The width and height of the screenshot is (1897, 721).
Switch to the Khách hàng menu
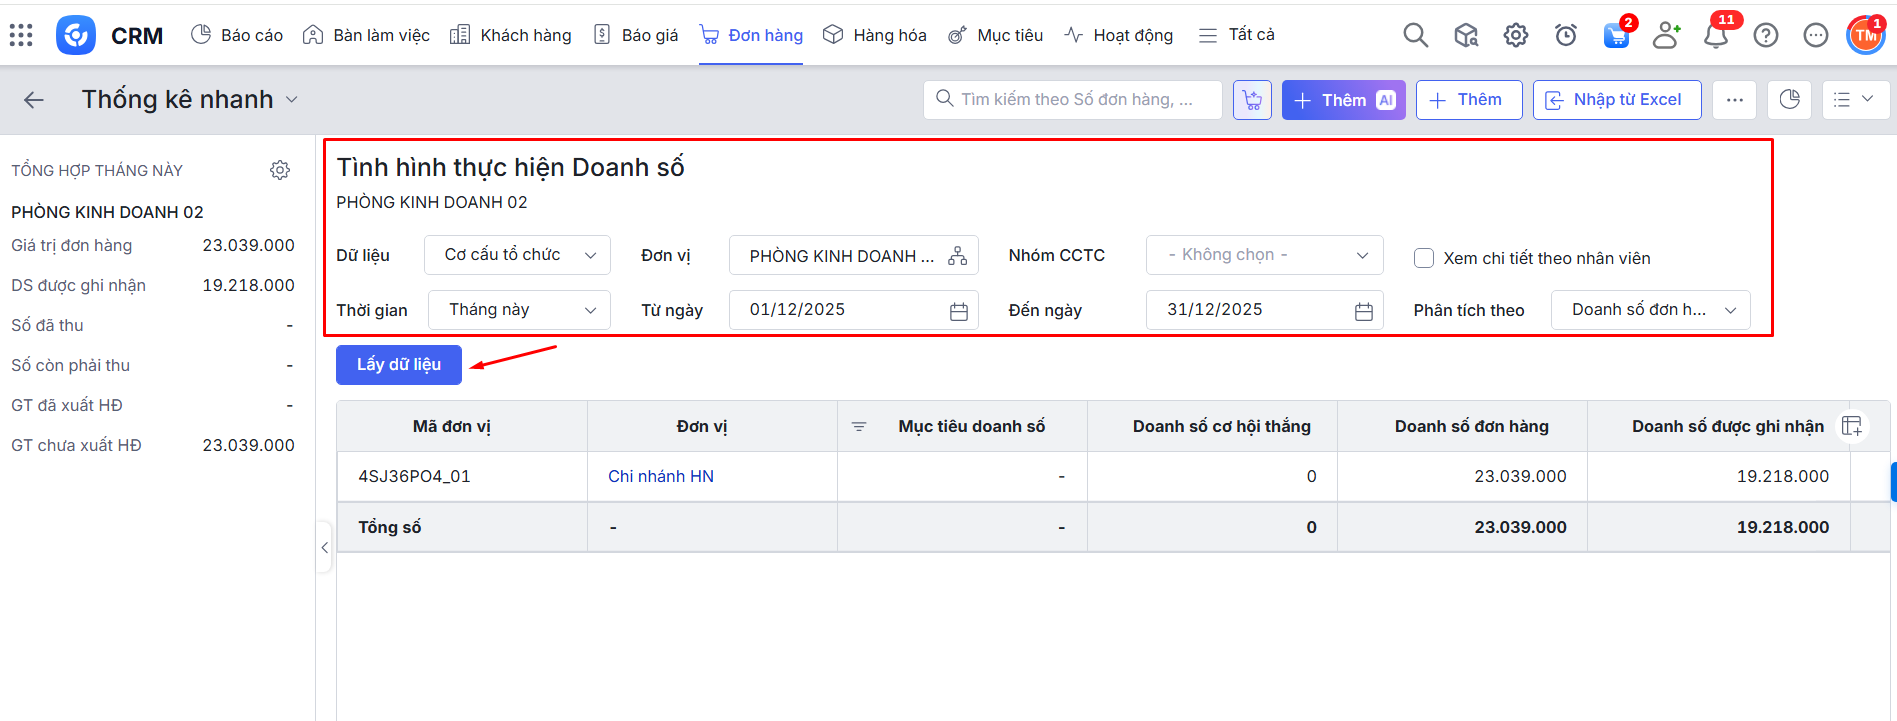[x=511, y=36]
